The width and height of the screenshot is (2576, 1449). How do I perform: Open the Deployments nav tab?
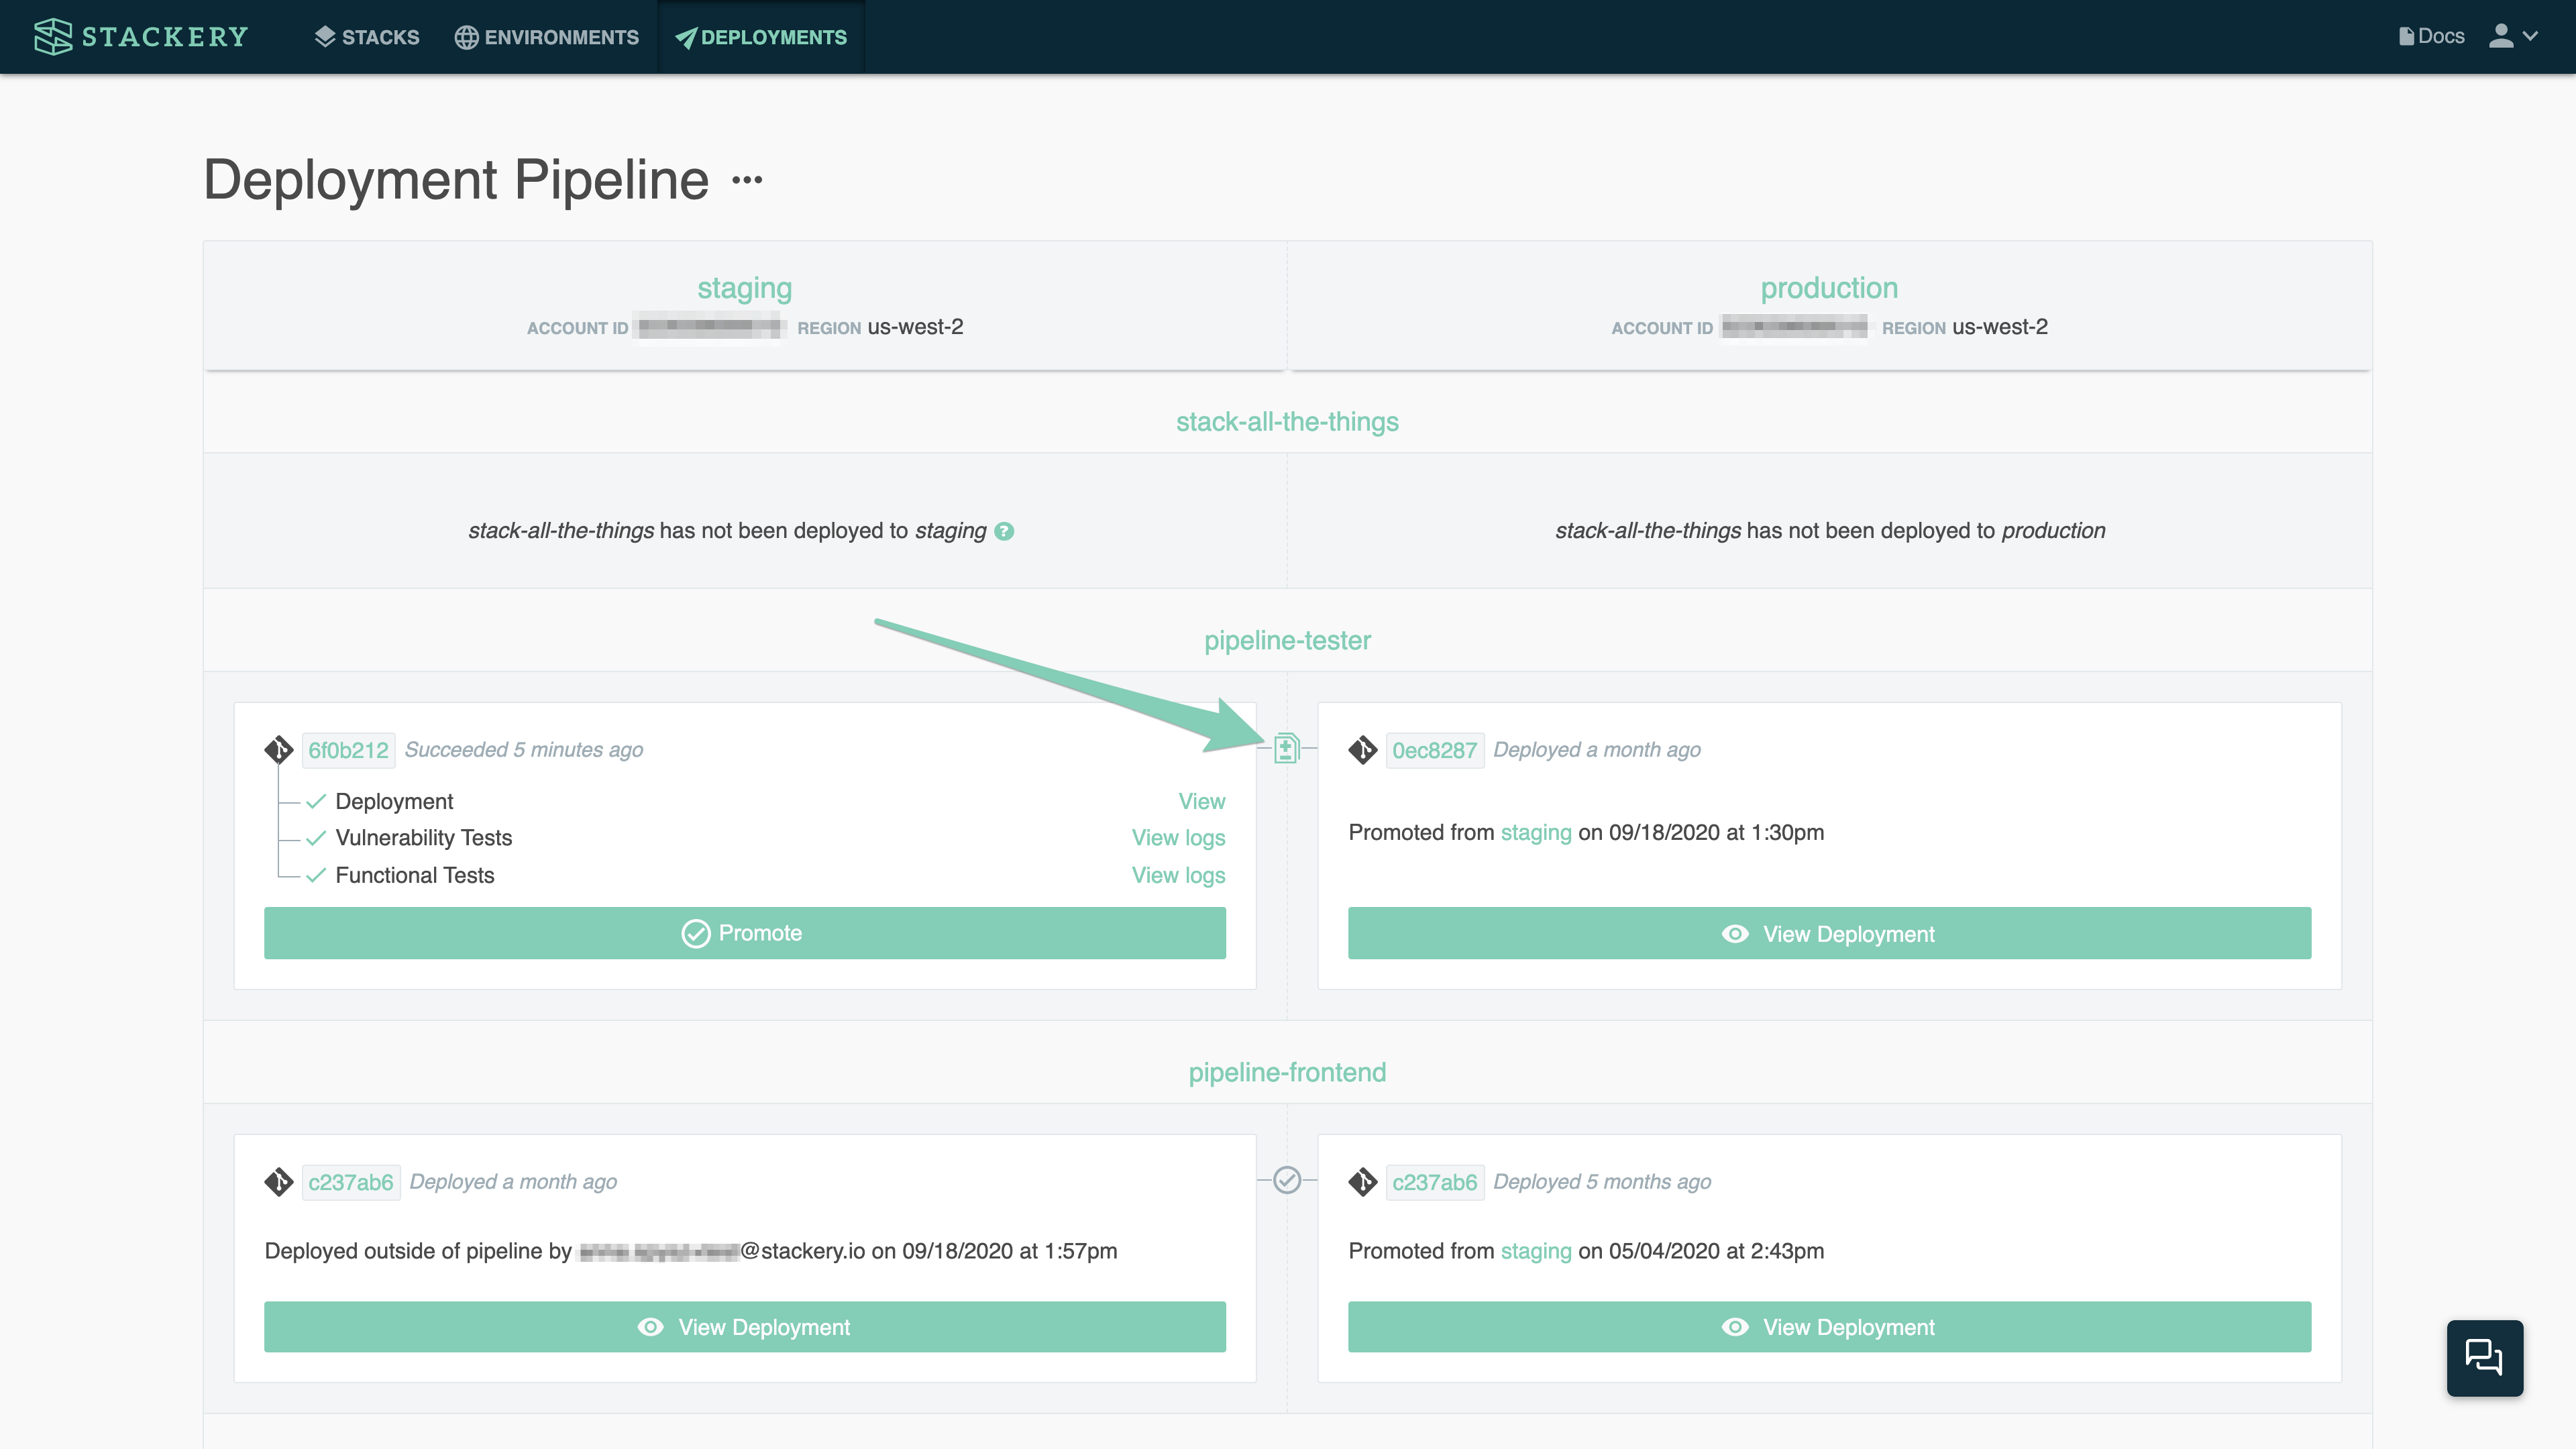pos(761,37)
